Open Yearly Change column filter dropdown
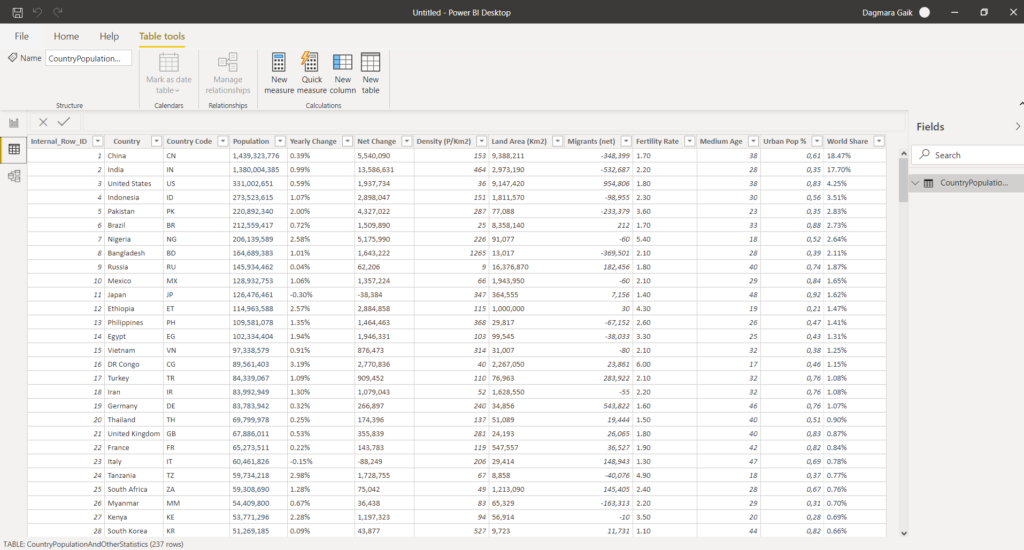 point(347,141)
